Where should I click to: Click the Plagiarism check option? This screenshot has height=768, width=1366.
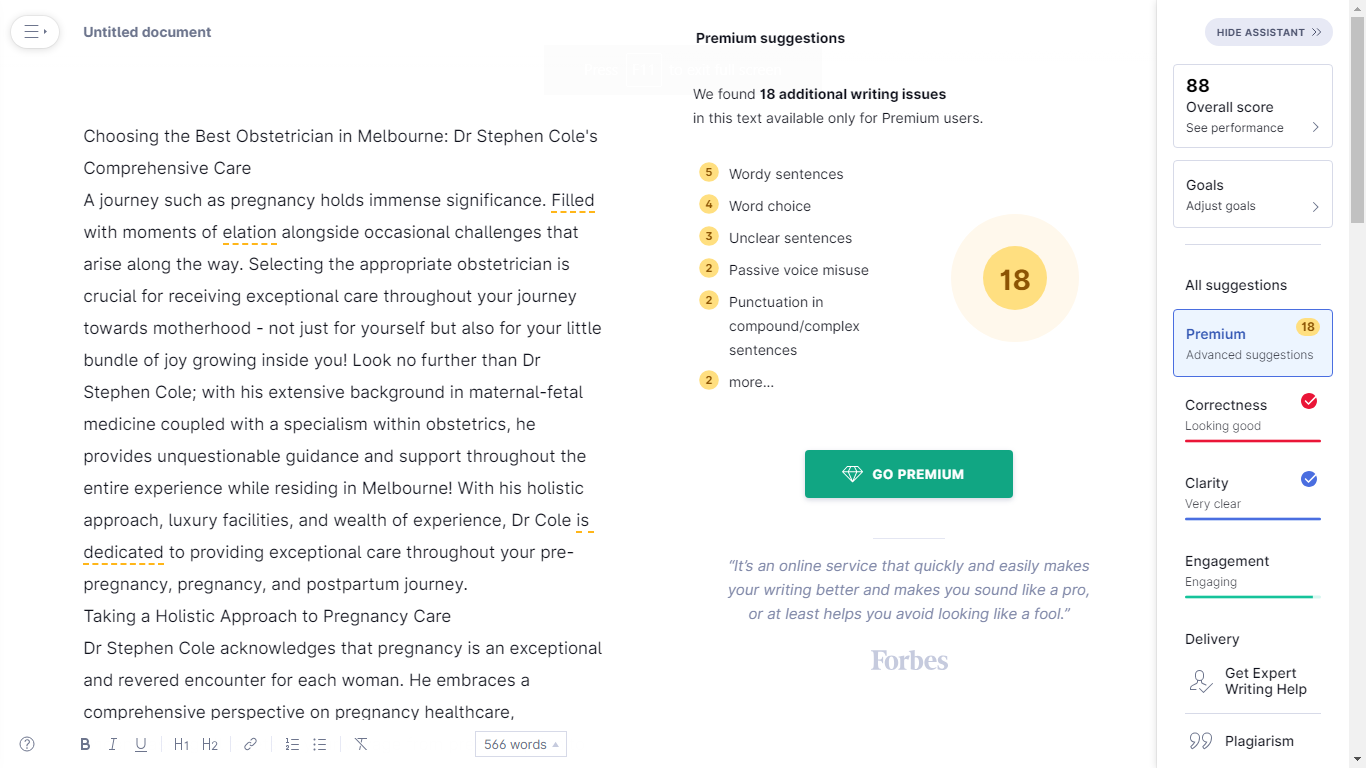pos(1252,741)
